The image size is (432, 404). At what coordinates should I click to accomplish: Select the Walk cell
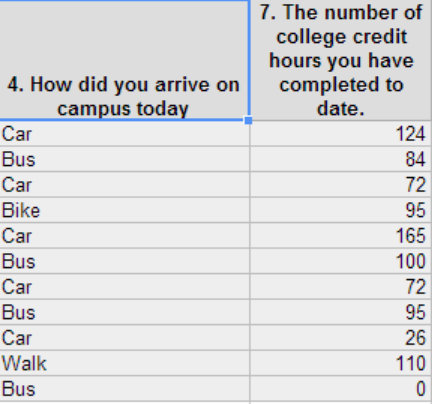click(x=124, y=364)
